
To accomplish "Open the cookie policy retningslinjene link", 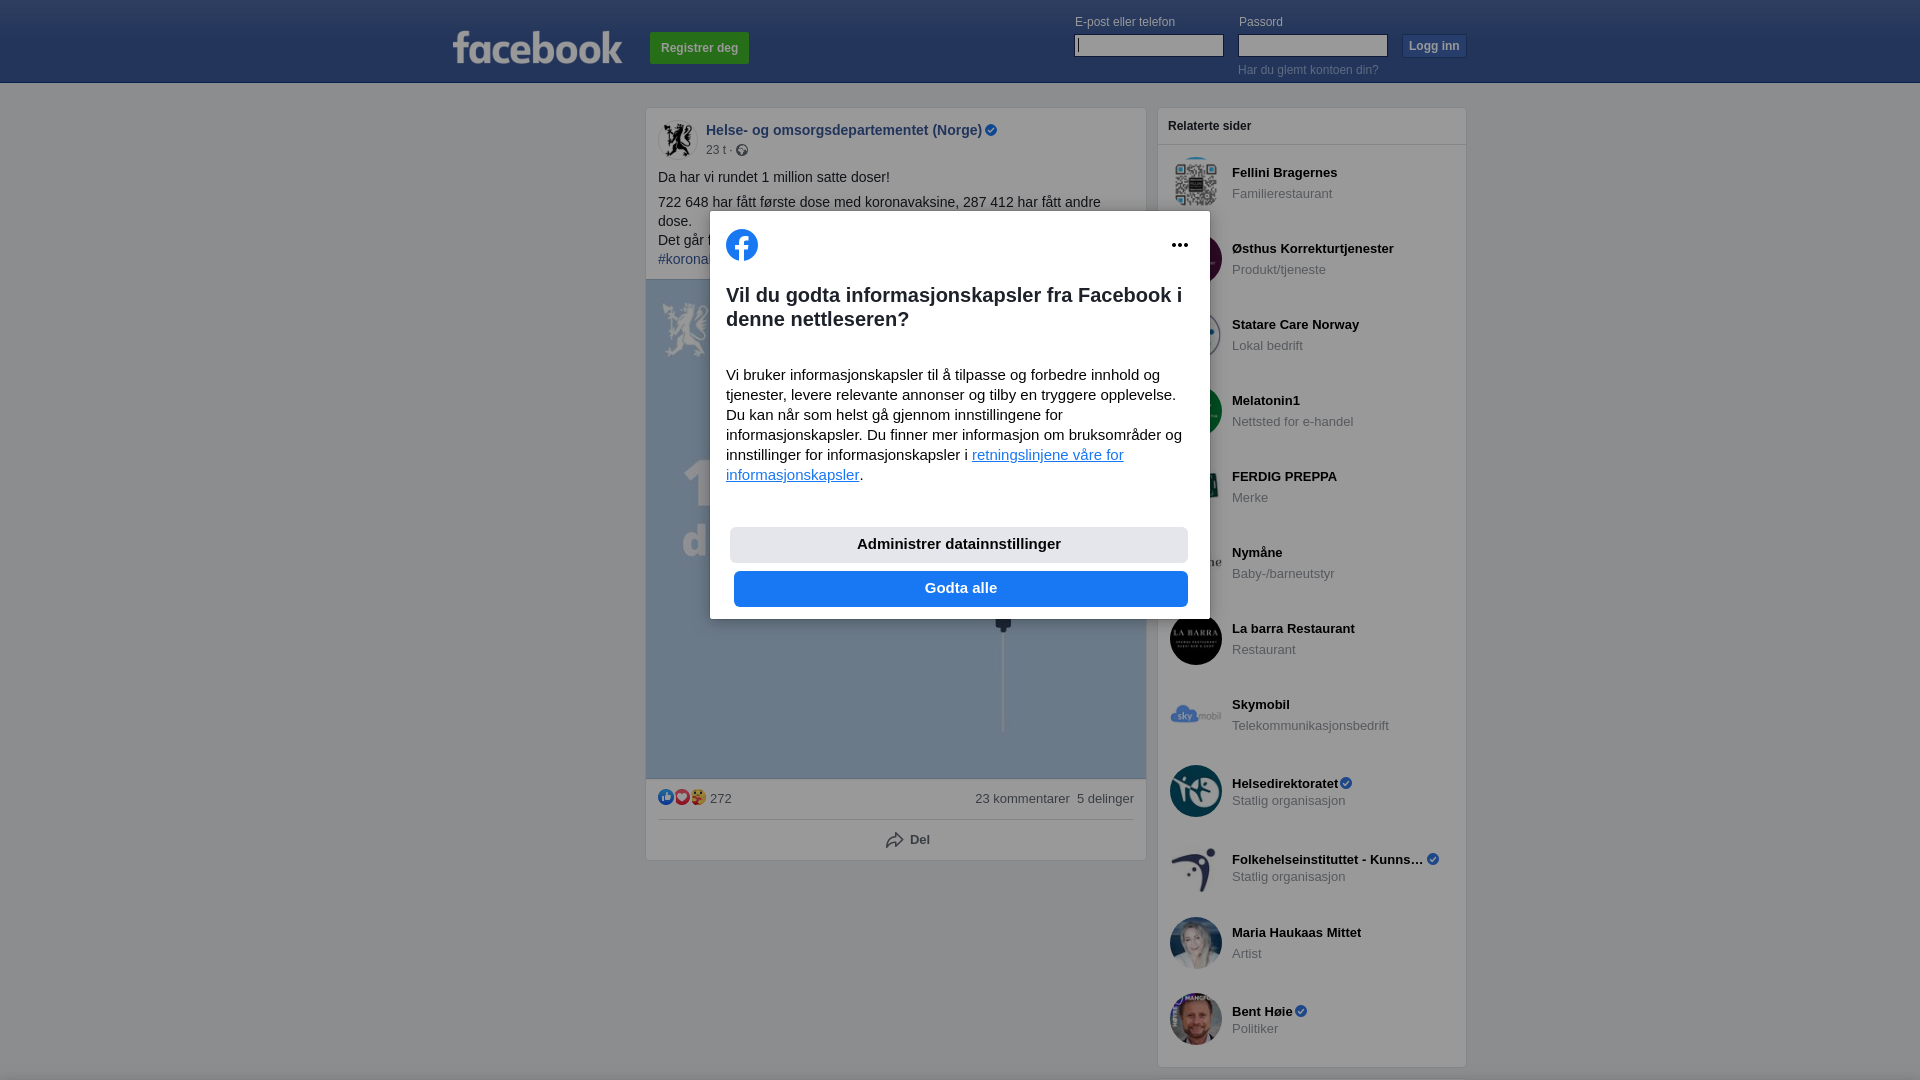I will [x=925, y=465].
